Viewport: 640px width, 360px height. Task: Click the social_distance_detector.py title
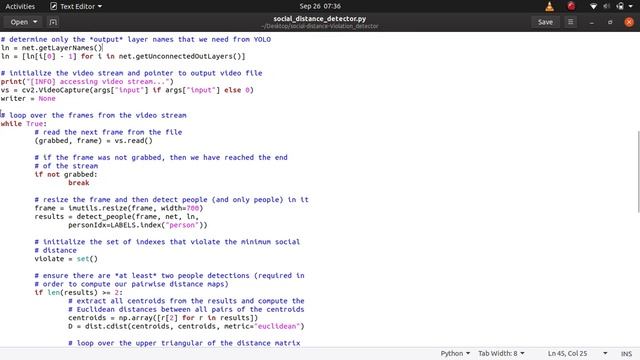(x=320, y=19)
